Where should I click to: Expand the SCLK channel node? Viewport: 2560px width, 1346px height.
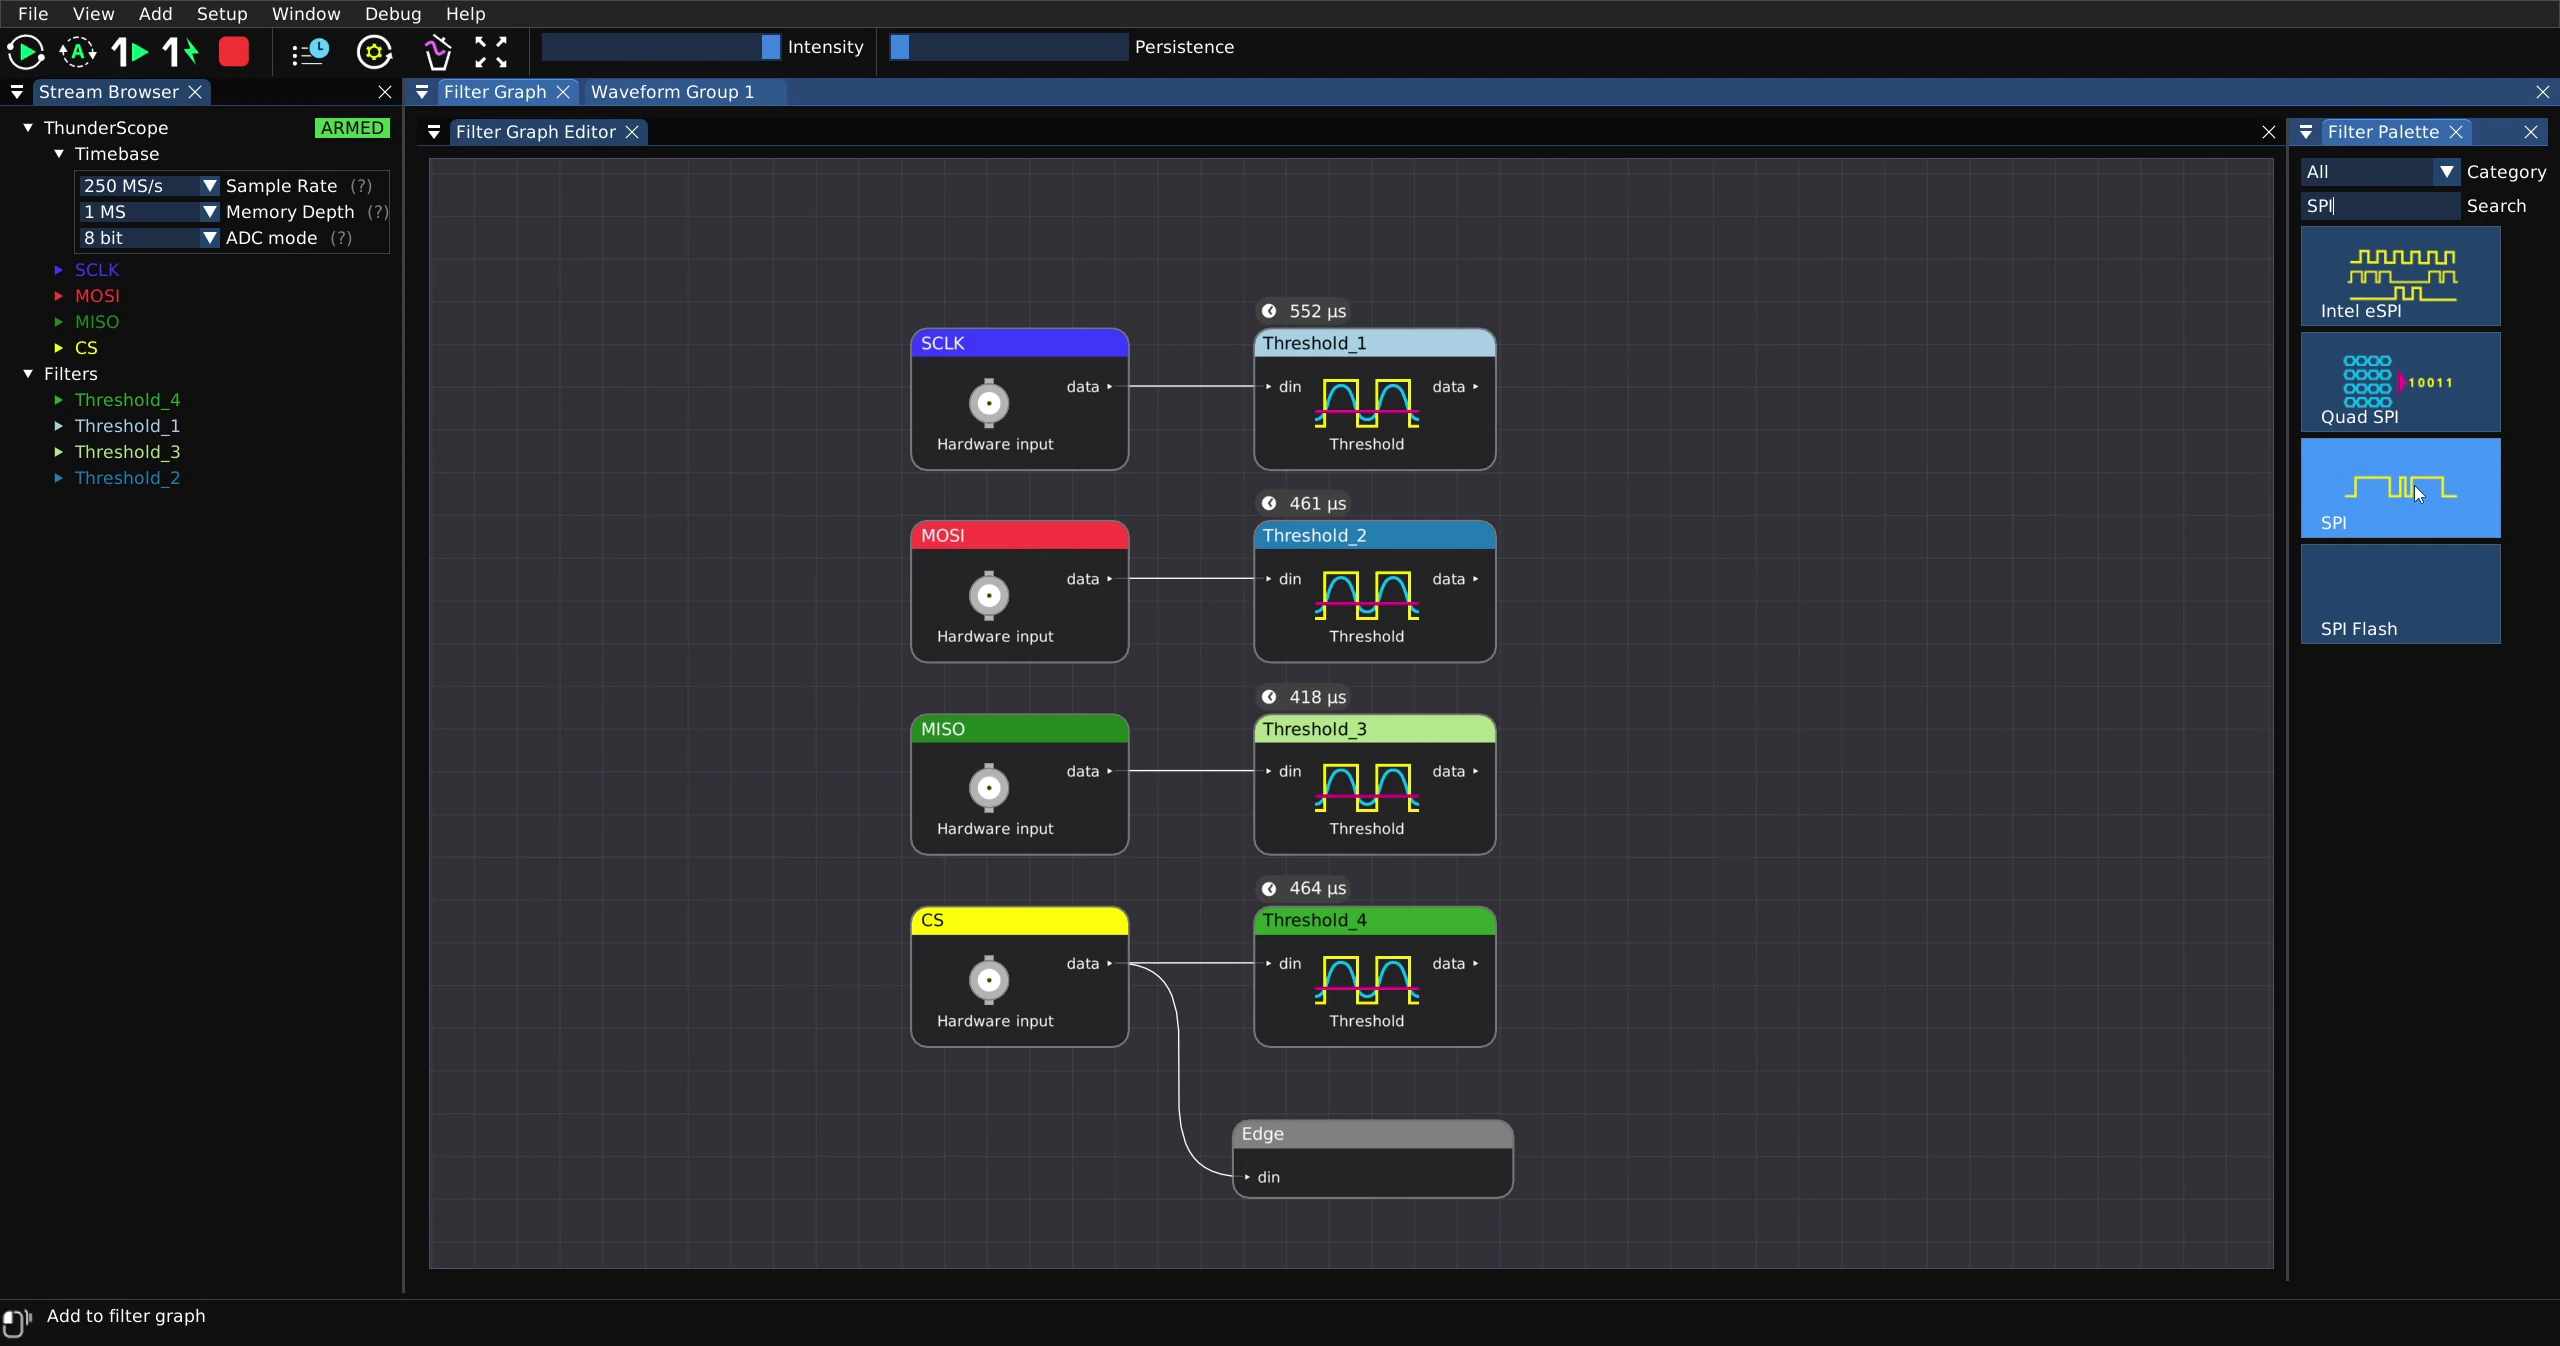click(x=59, y=270)
